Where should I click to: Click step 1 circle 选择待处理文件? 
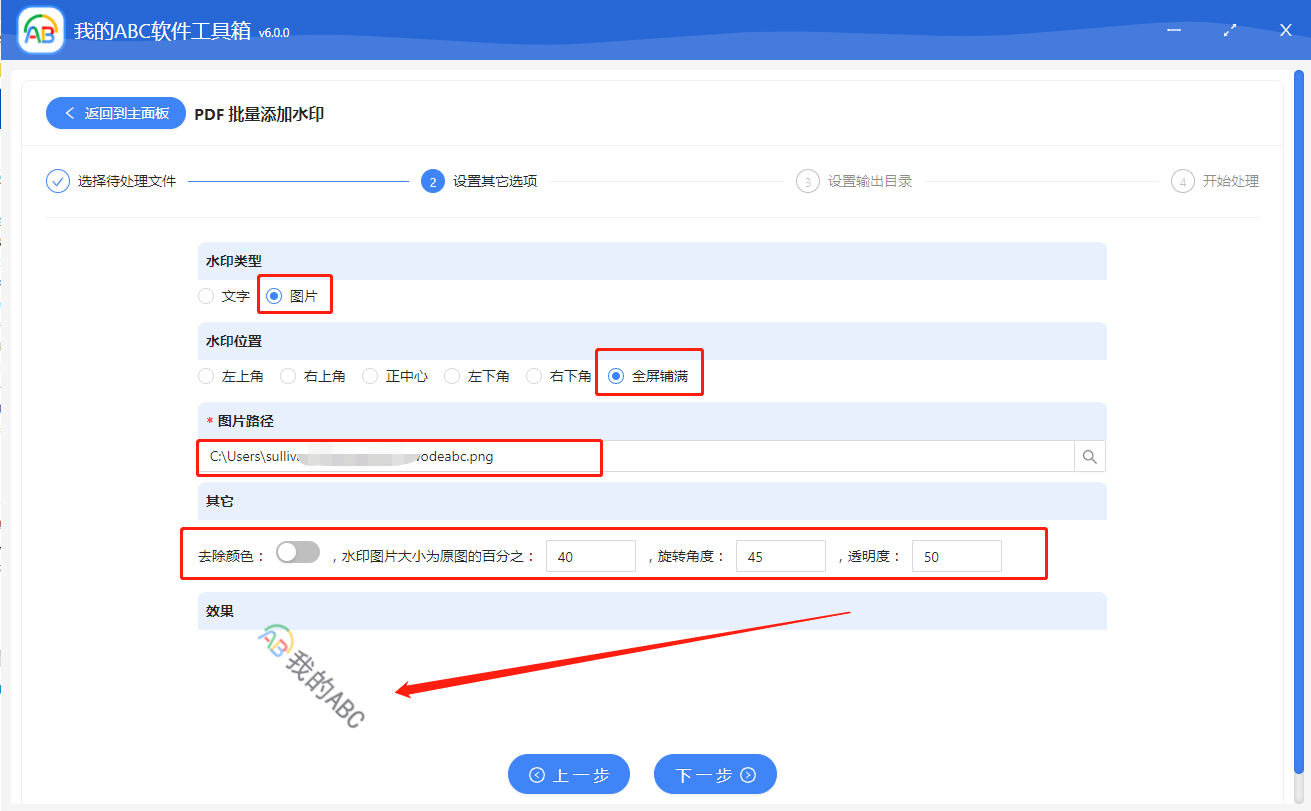pos(57,181)
